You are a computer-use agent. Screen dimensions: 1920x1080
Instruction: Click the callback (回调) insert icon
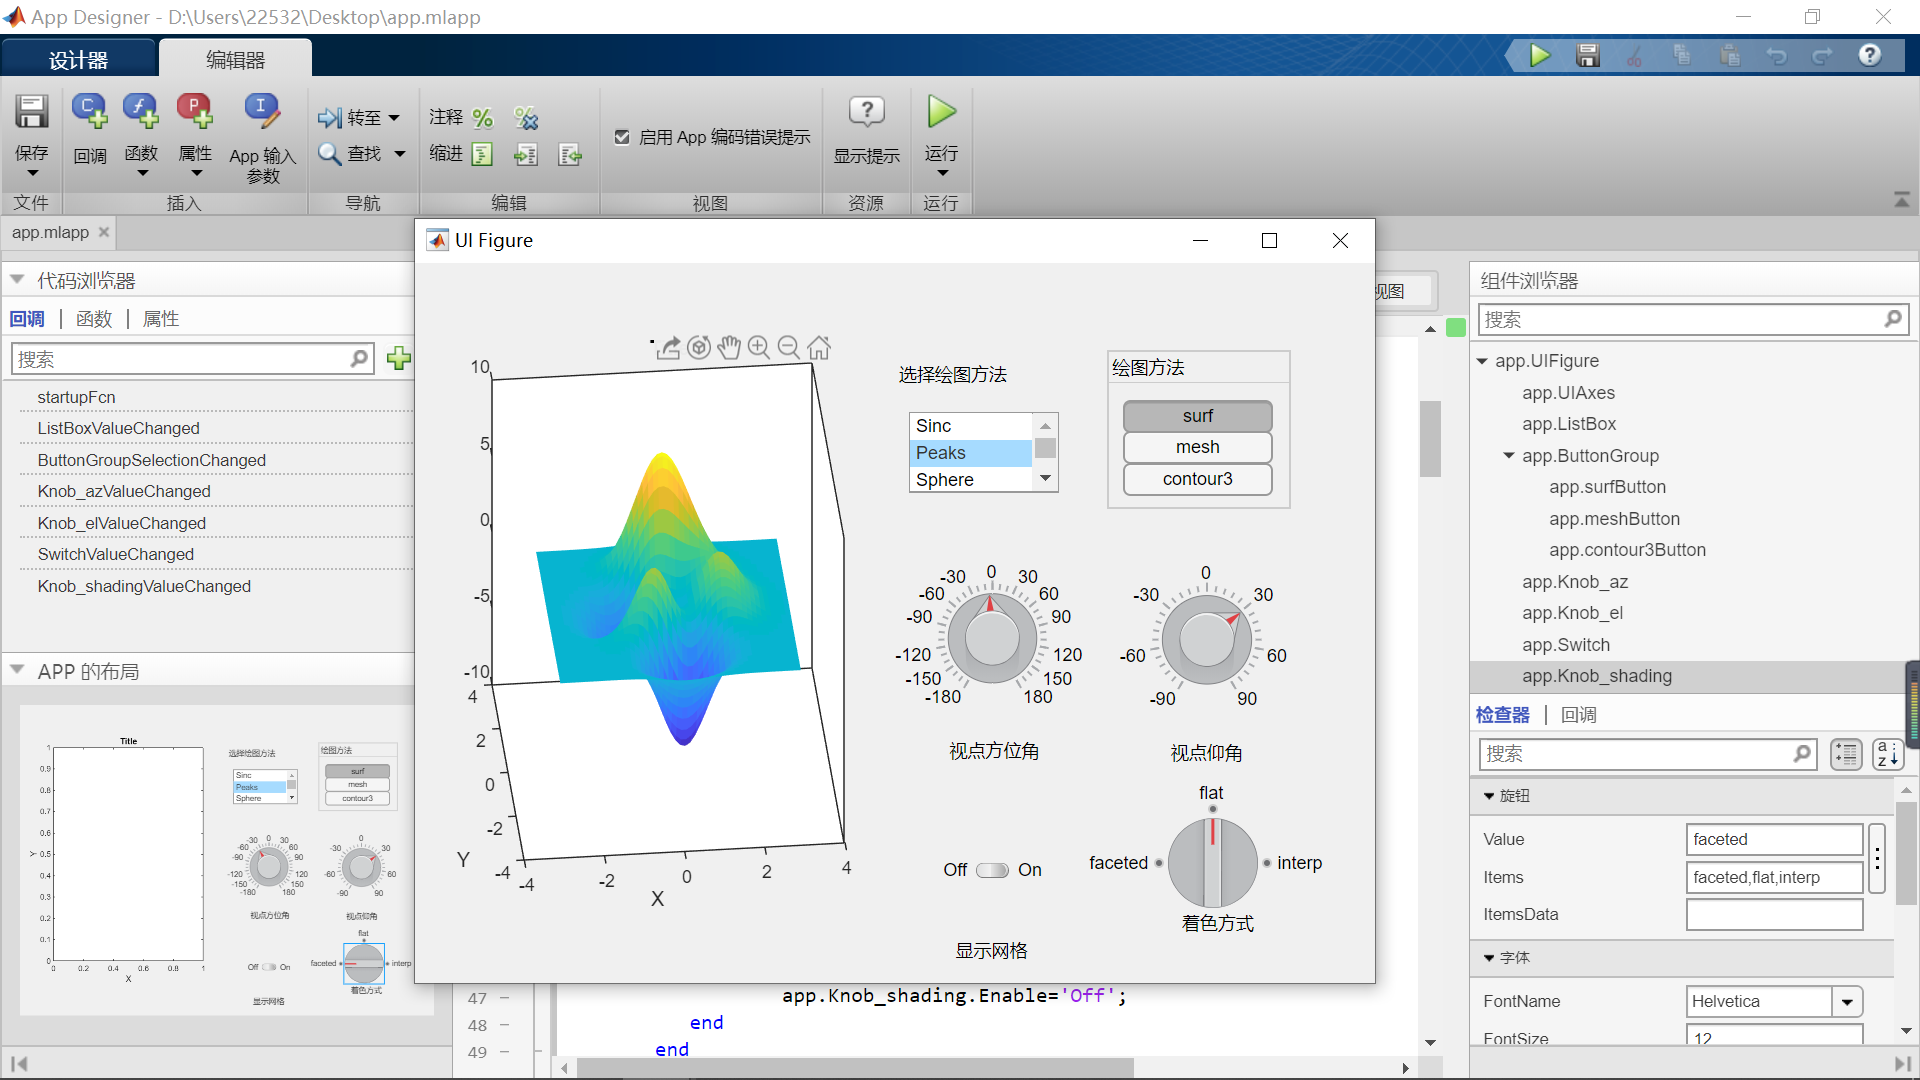click(x=89, y=112)
